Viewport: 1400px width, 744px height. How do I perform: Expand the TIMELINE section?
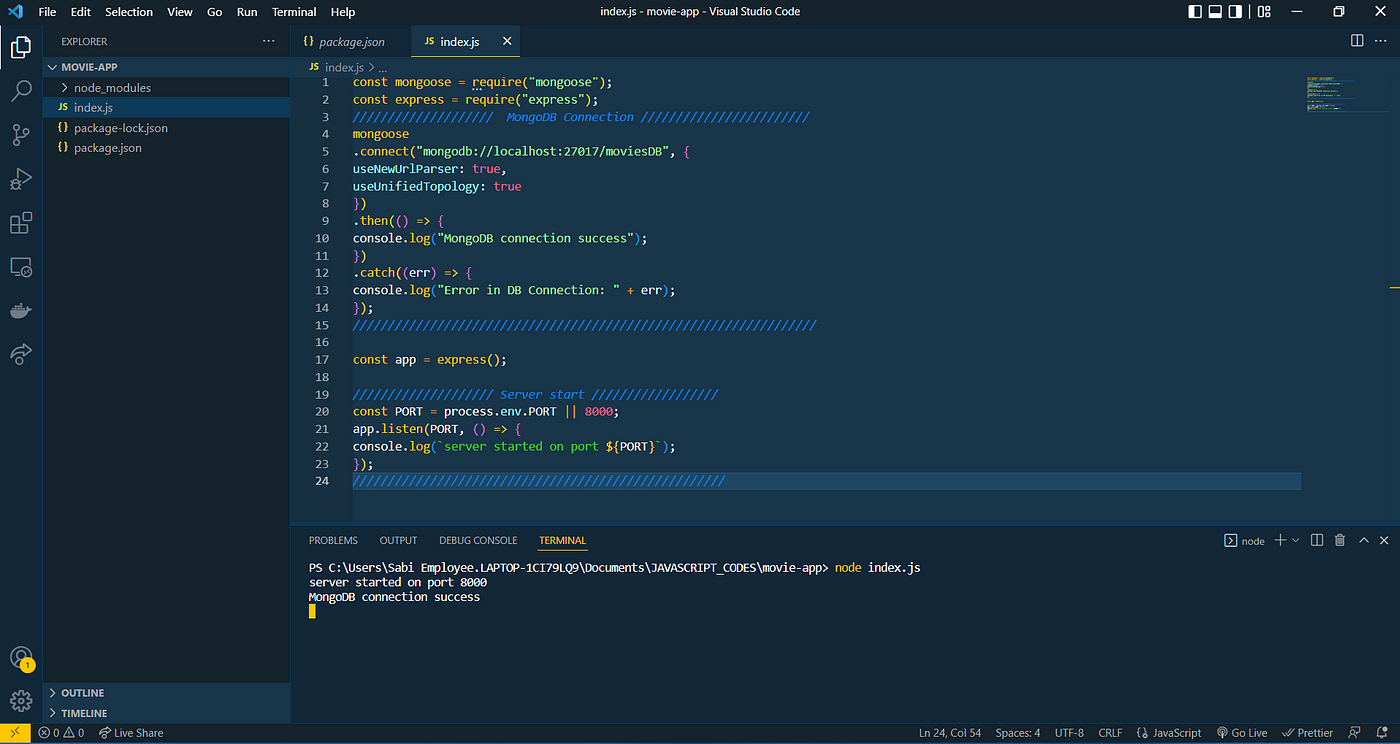tap(166, 713)
